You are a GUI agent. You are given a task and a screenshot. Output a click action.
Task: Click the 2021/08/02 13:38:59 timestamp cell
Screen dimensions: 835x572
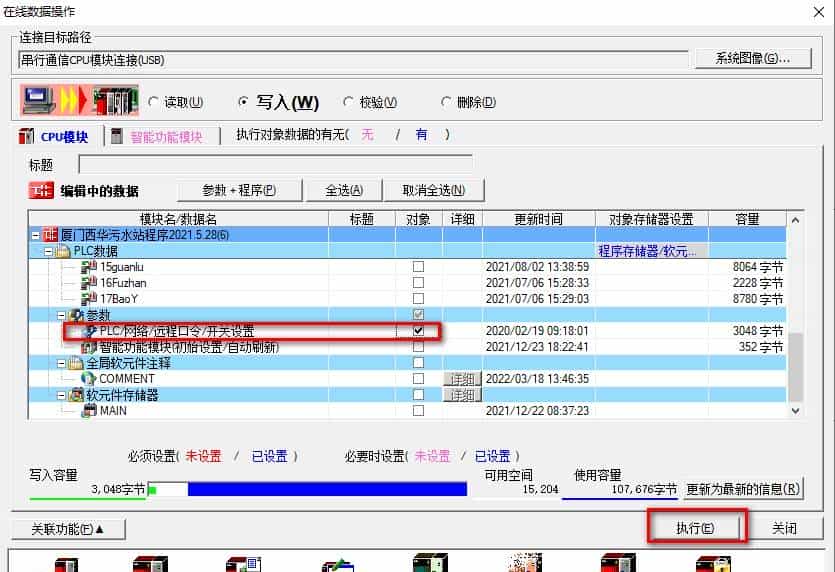(x=537, y=267)
